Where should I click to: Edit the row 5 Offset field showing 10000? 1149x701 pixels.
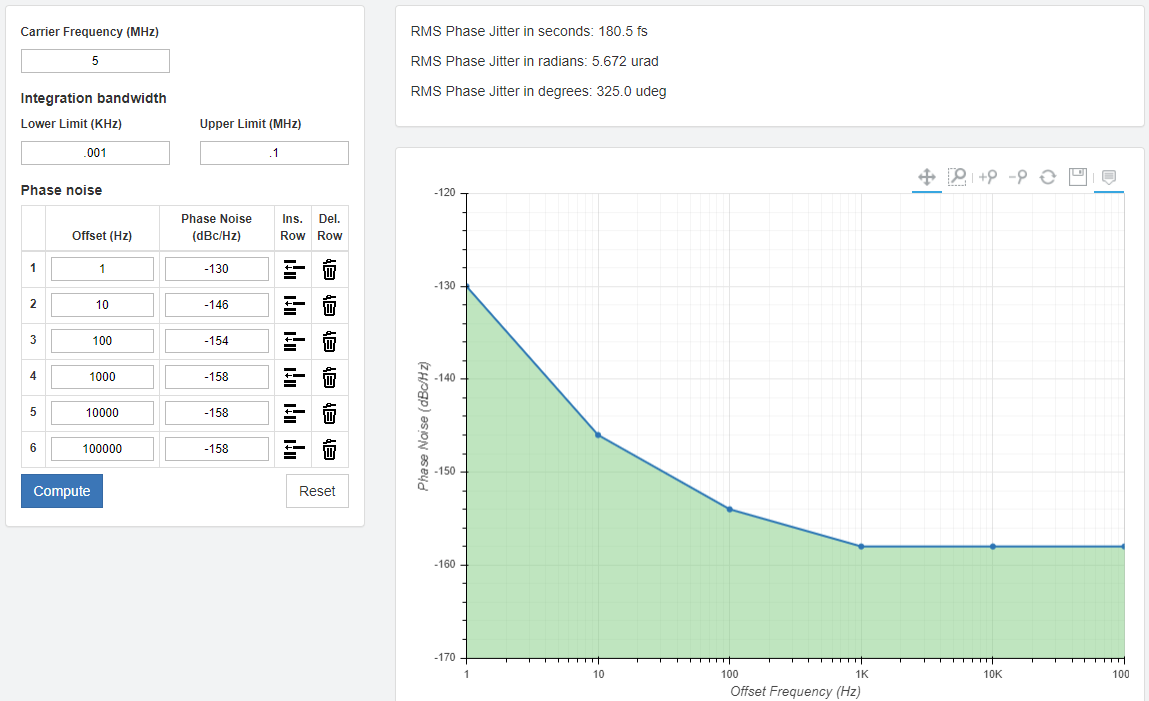tap(102, 412)
